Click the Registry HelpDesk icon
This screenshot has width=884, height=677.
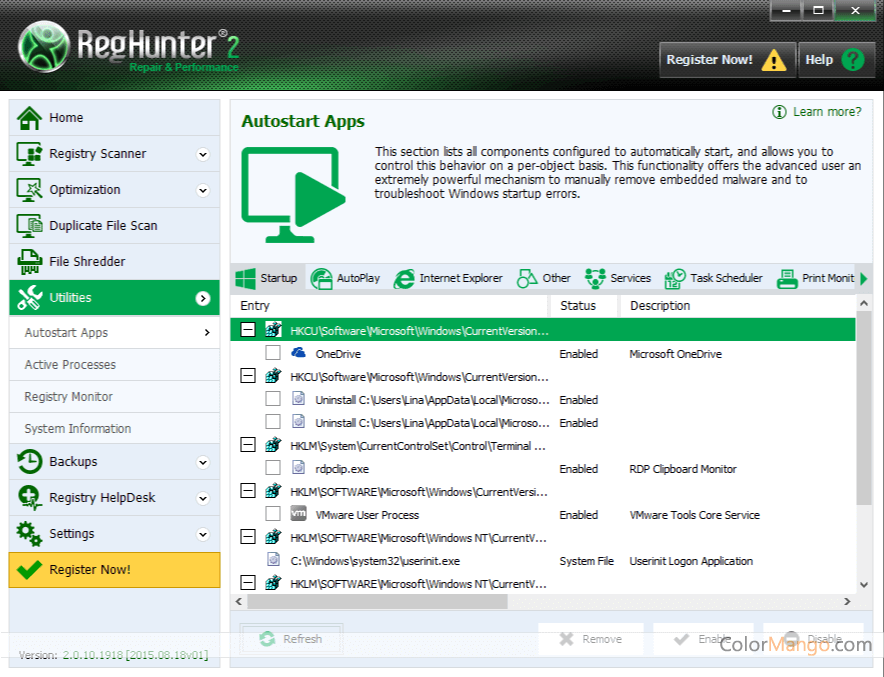click(x=29, y=498)
